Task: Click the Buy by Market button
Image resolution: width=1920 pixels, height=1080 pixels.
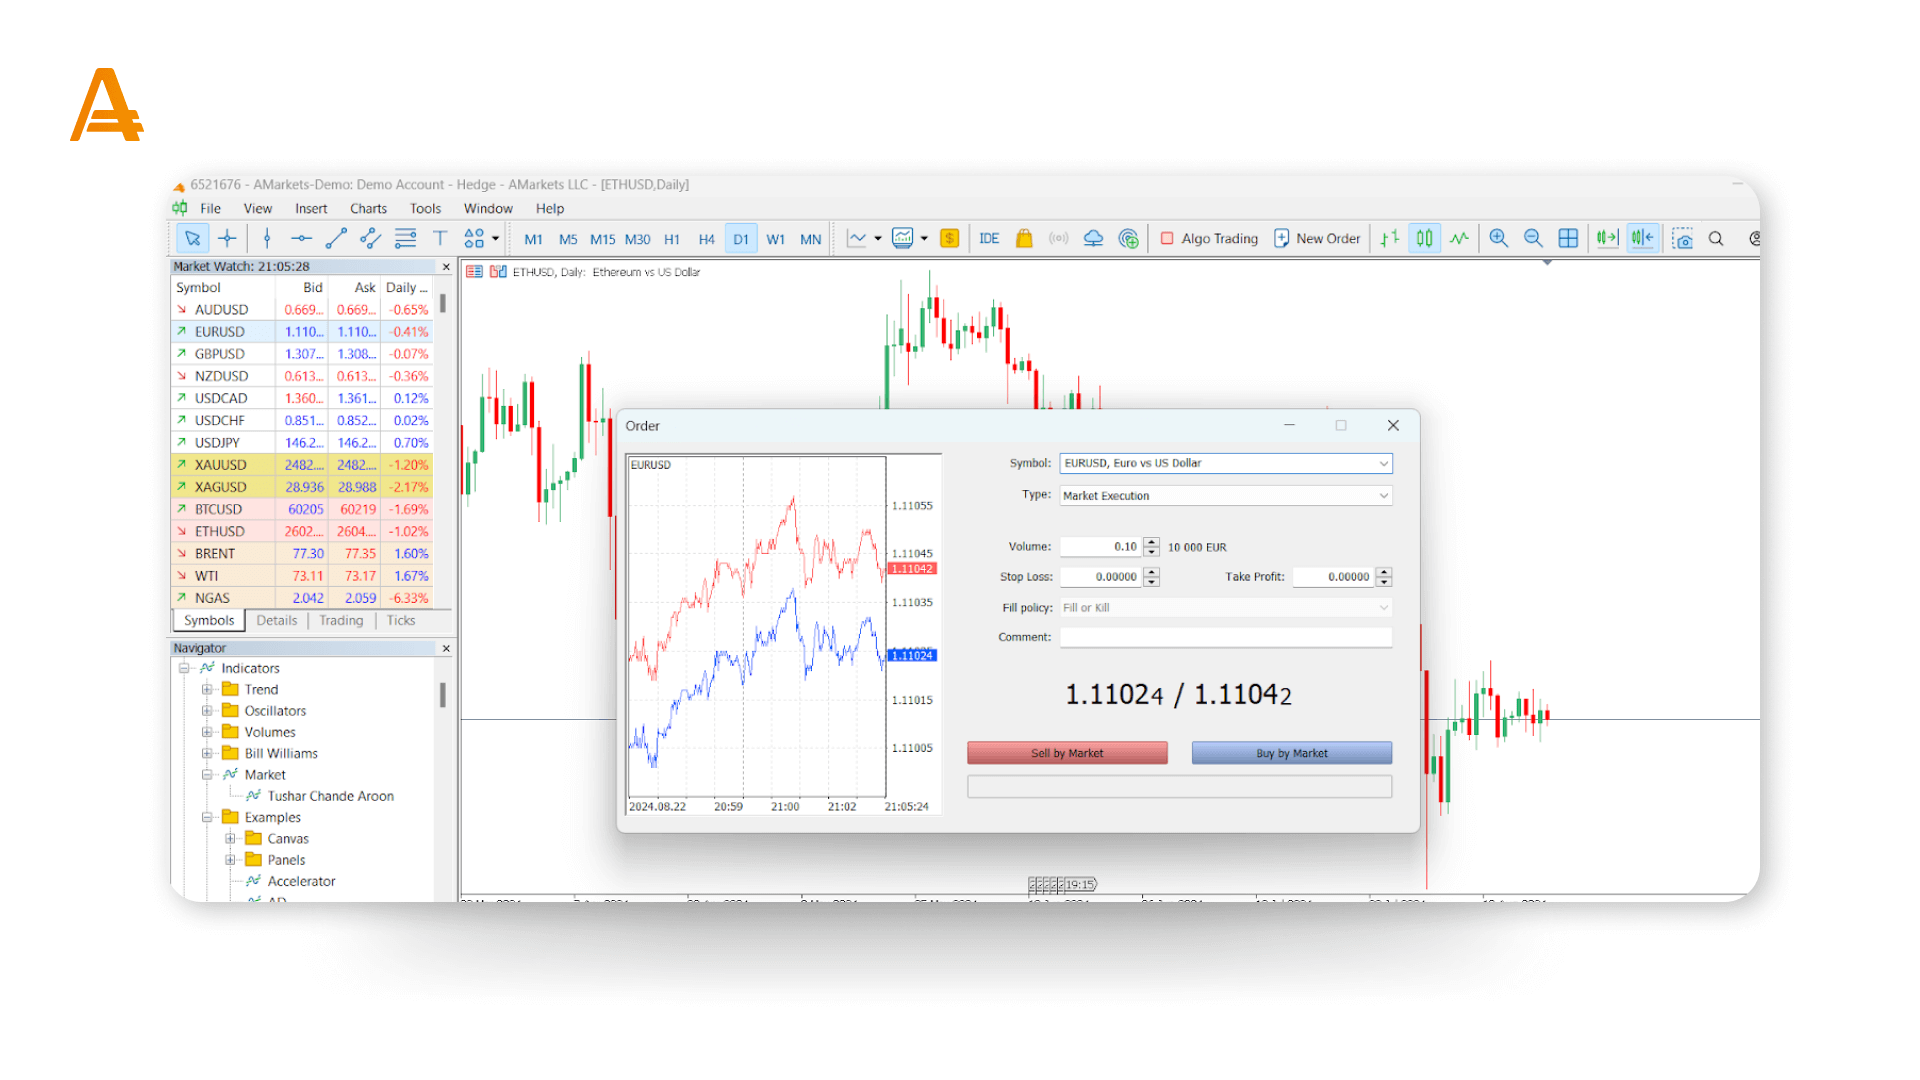Action: pyautogui.click(x=1291, y=753)
